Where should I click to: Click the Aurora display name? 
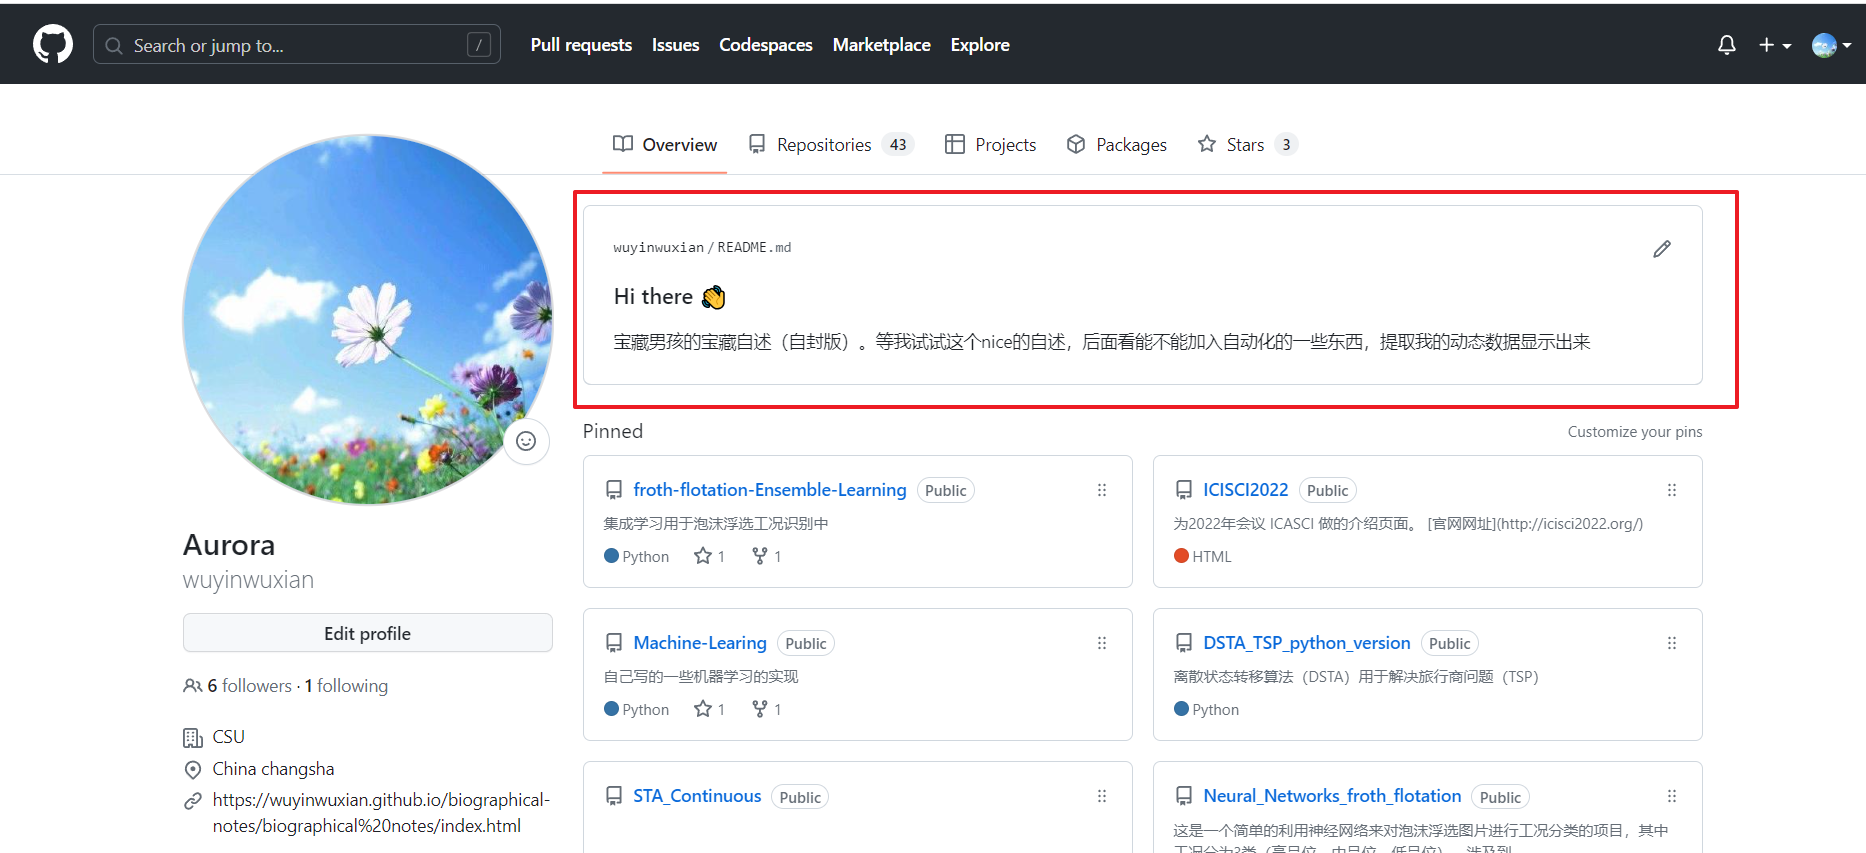click(x=229, y=545)
